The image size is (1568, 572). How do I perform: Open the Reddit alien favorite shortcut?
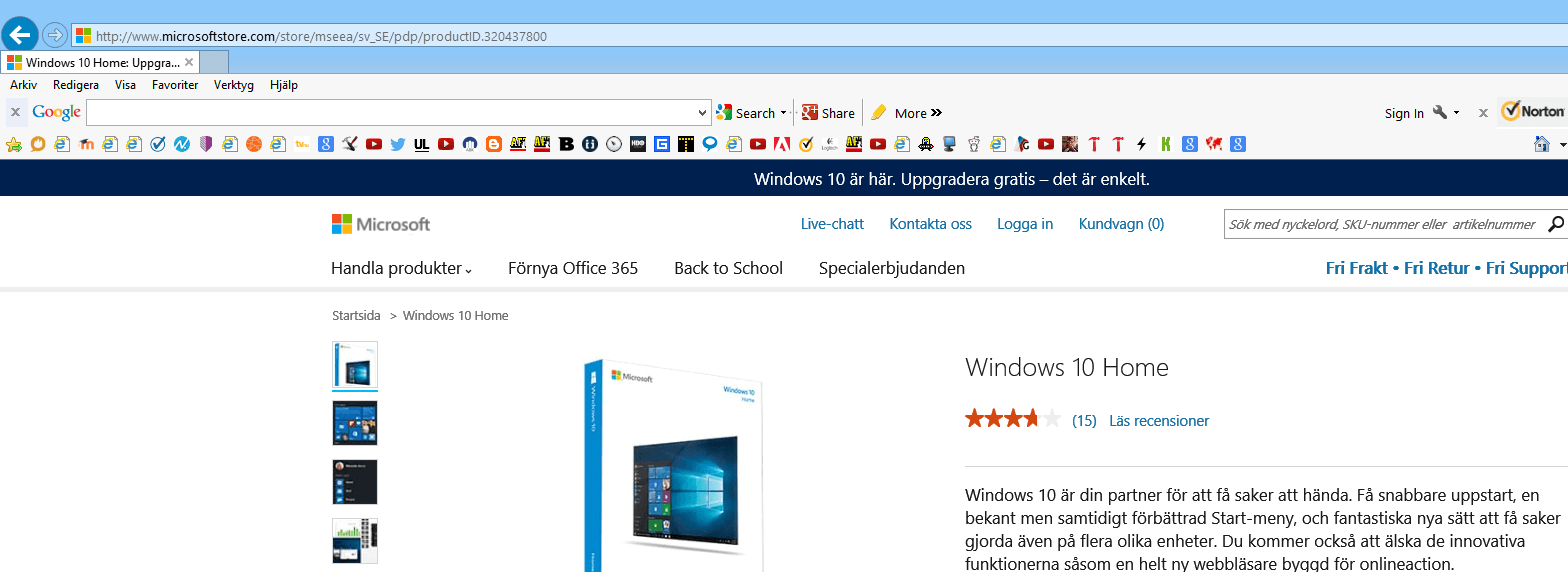click(x=973, y=144)
